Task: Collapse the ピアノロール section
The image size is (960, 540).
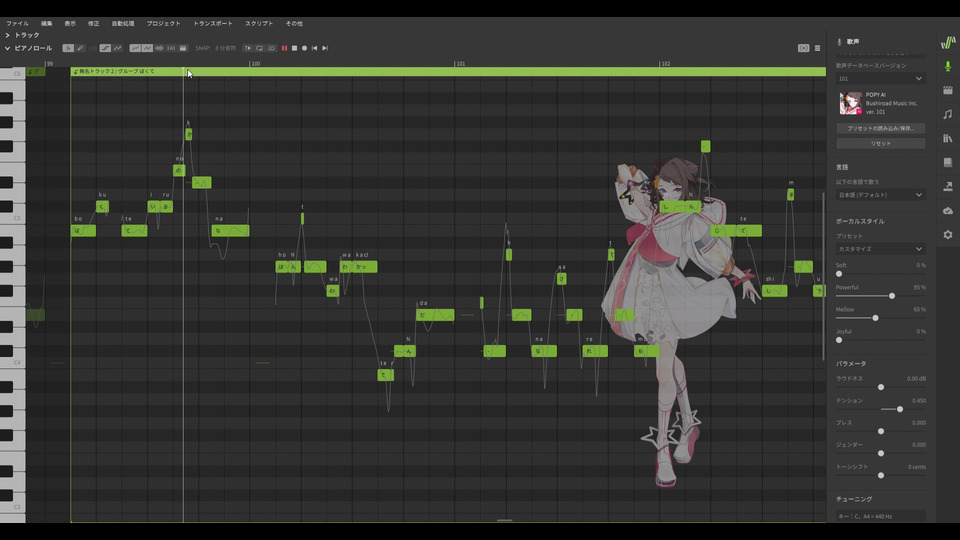Action: point(7,48)
